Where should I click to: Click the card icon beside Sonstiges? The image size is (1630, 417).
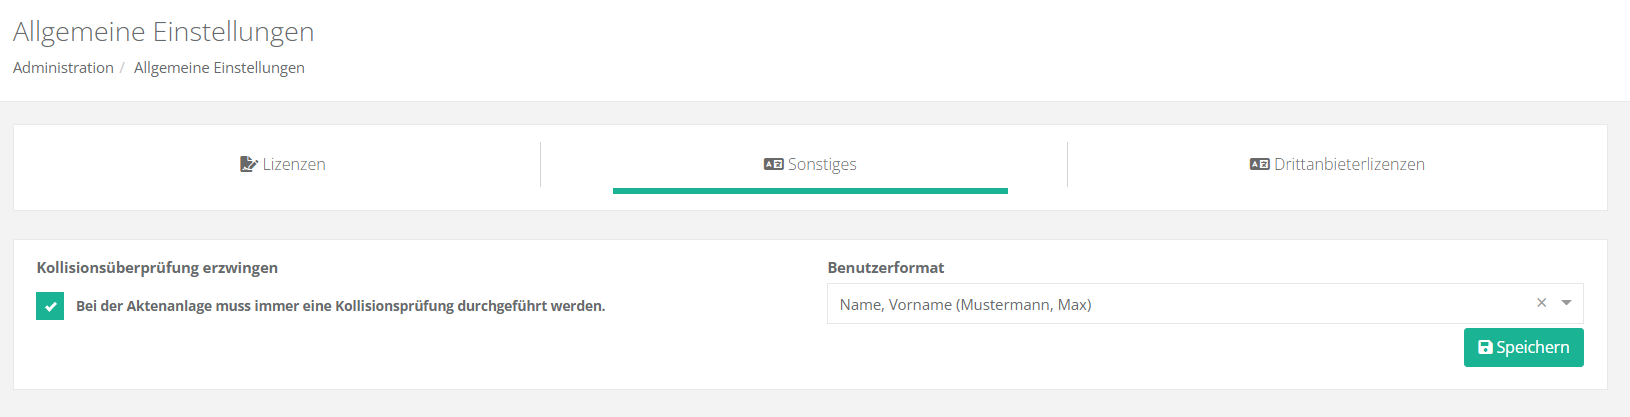pos(773,164)
